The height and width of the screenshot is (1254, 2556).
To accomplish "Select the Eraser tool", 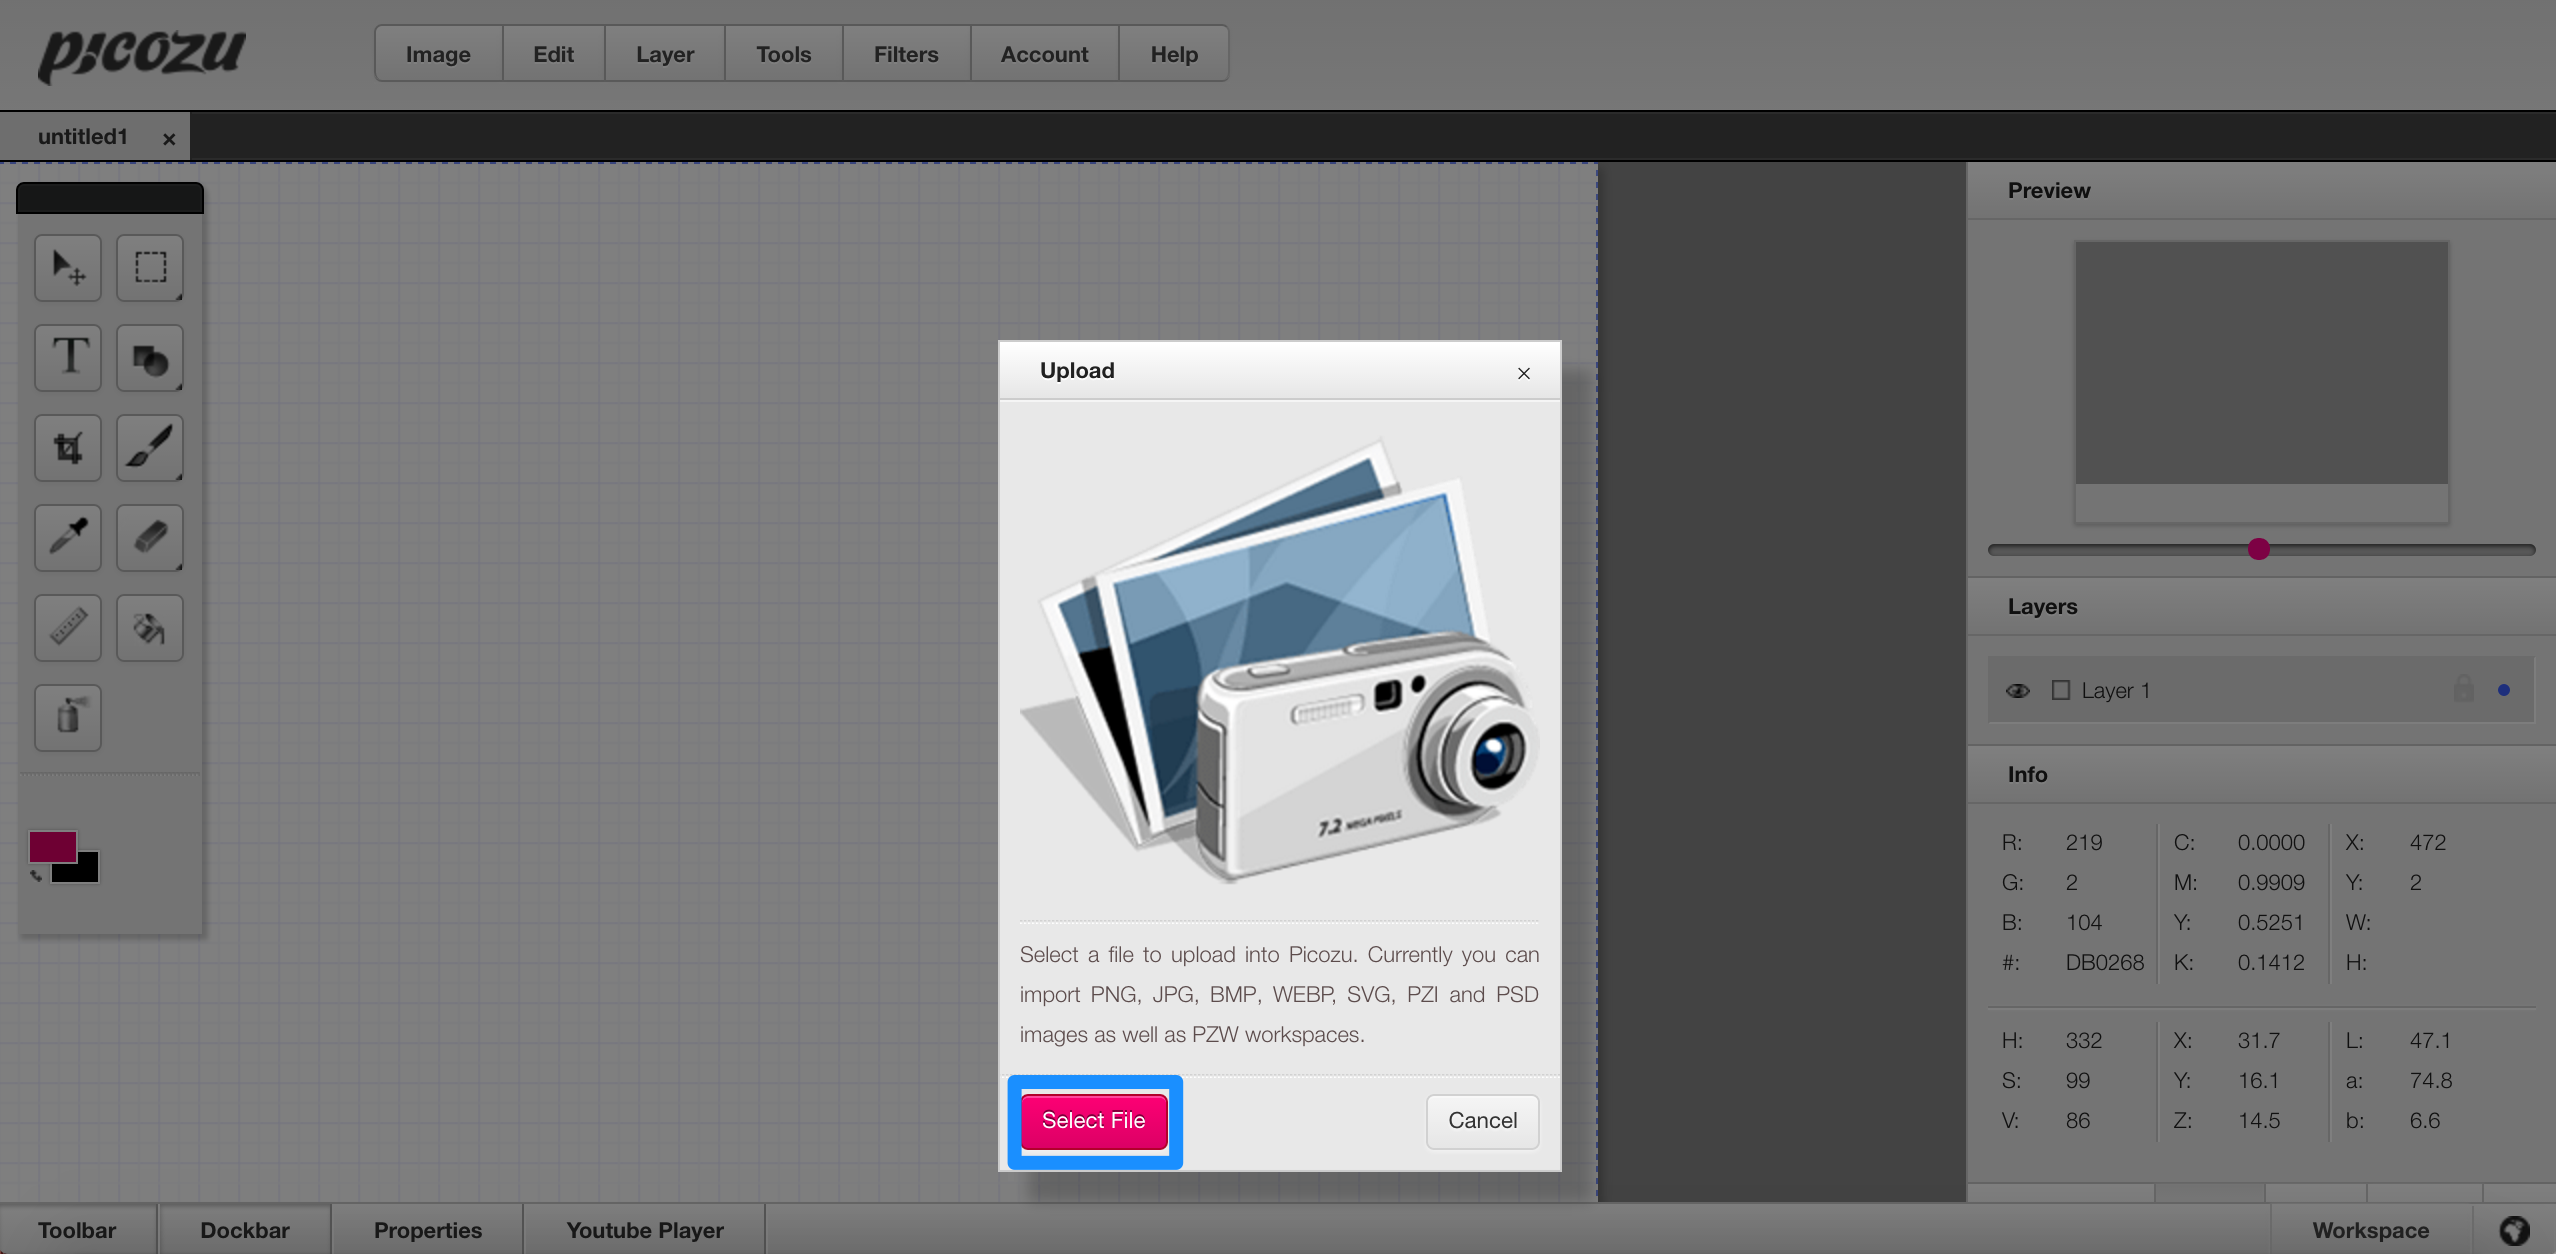I will tap(149, 537).
